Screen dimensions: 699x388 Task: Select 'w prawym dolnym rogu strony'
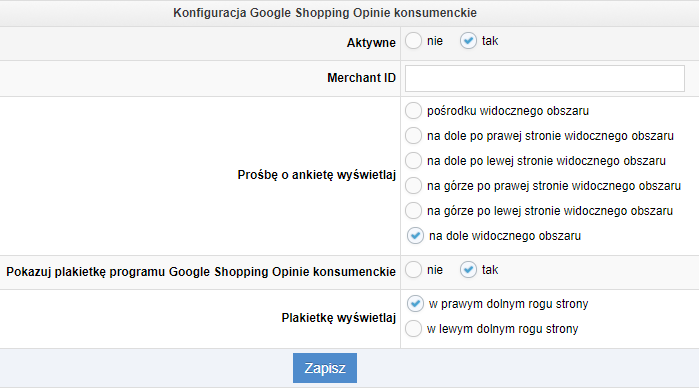[x=415, y=304]
